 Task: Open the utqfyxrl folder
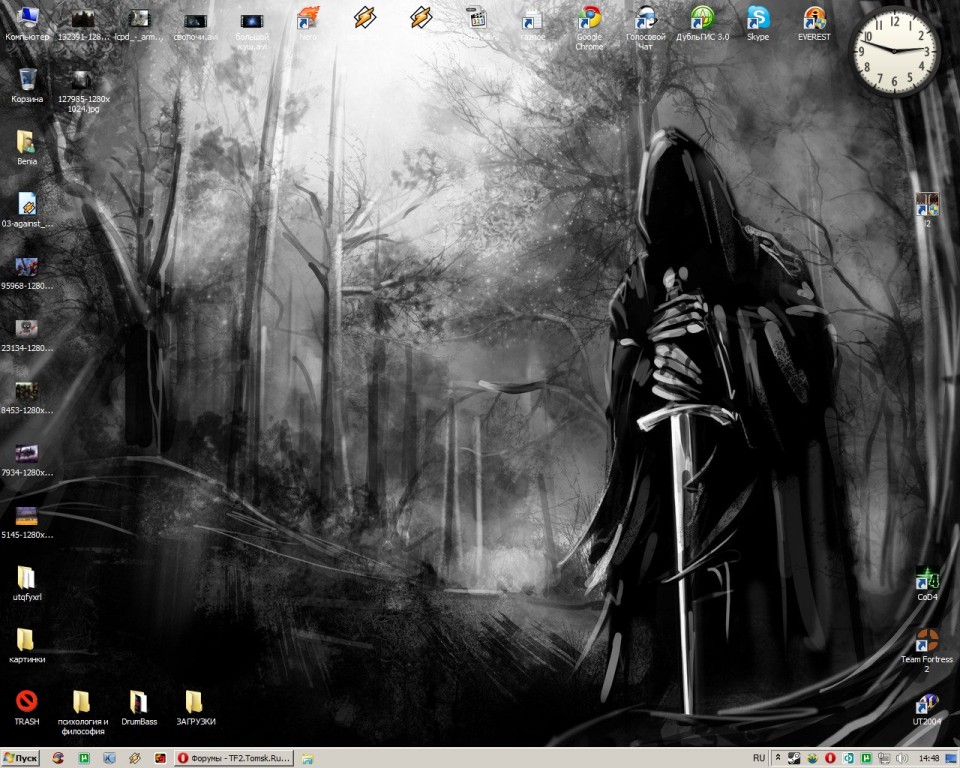click(x=27, y=583)
